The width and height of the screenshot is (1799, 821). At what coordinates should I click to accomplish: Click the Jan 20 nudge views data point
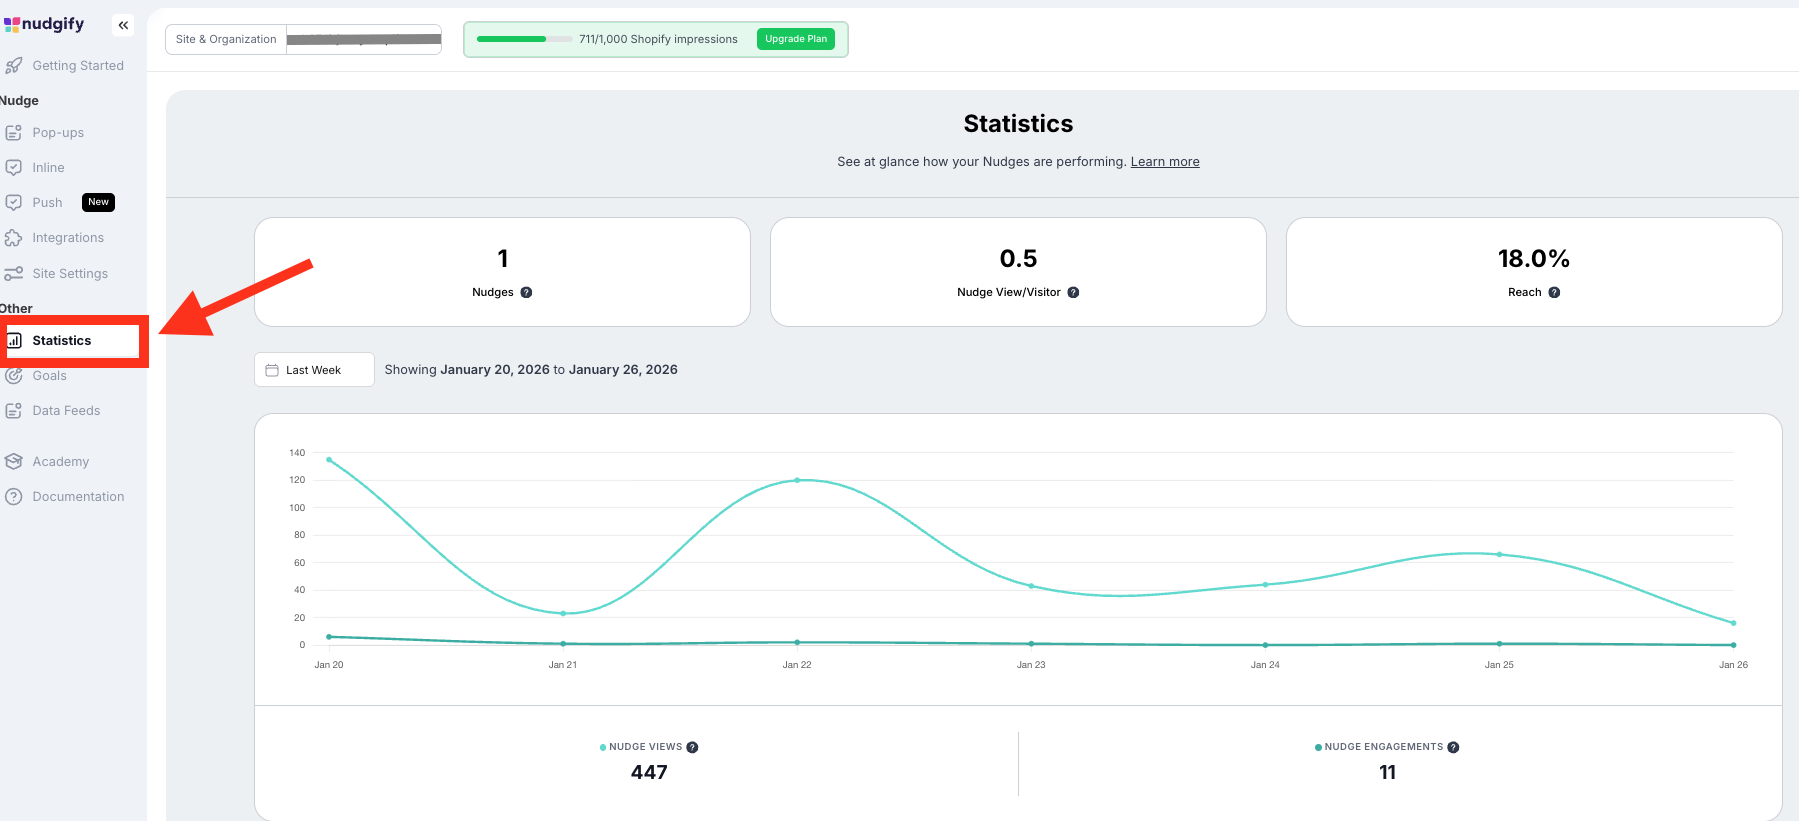[x=329, y=460]
